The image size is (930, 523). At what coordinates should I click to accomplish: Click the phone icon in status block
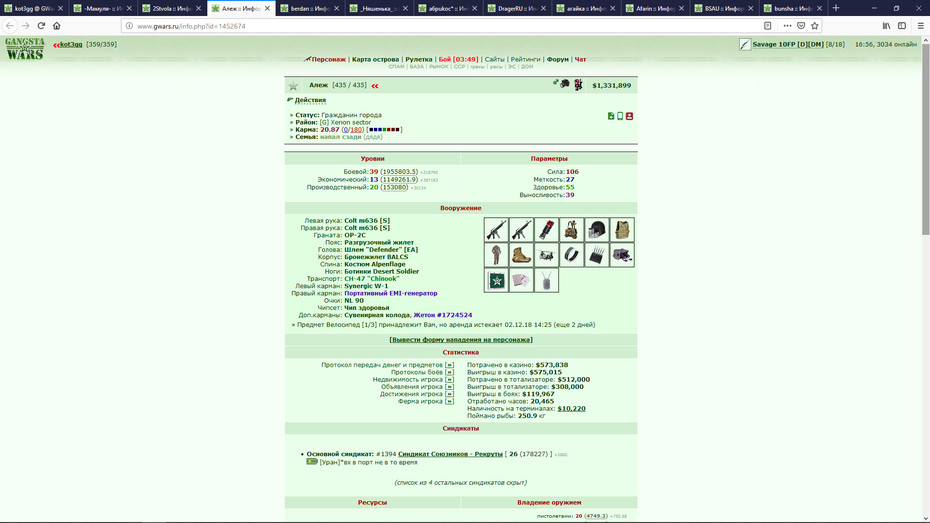(620, 116)
